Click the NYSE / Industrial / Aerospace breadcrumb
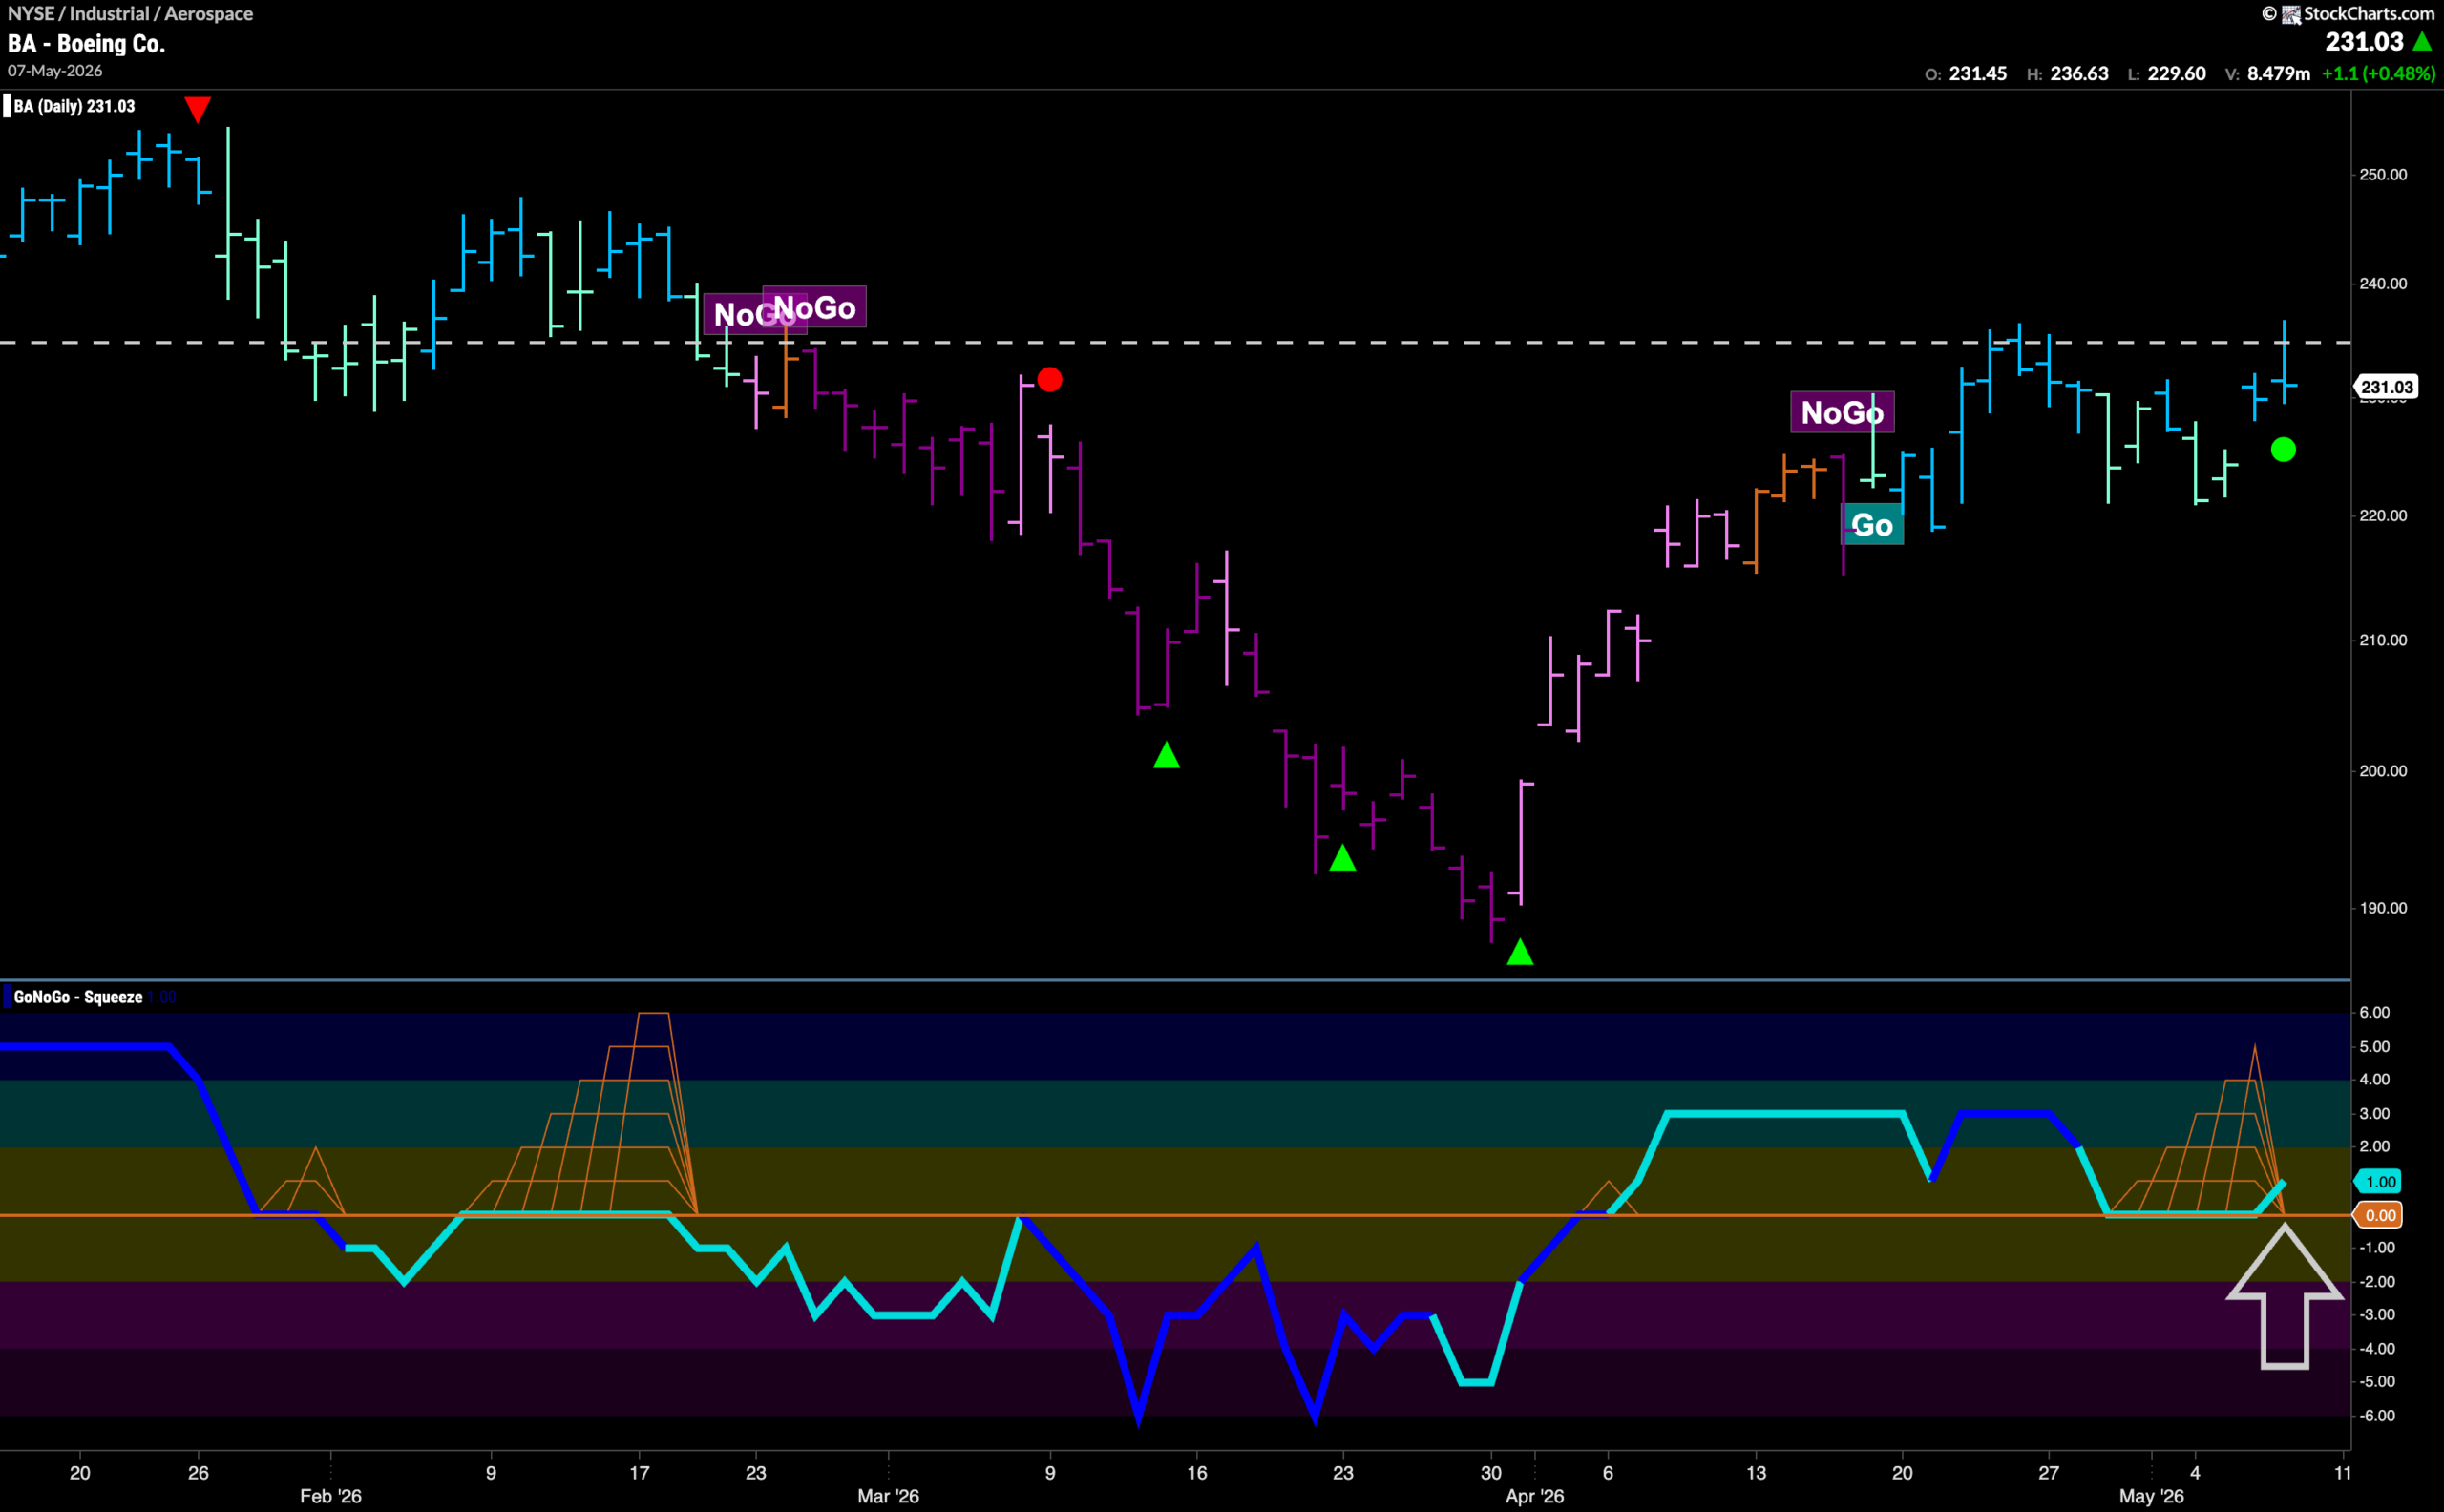This screenshot has height=1512, width=2444. point(130,14)
